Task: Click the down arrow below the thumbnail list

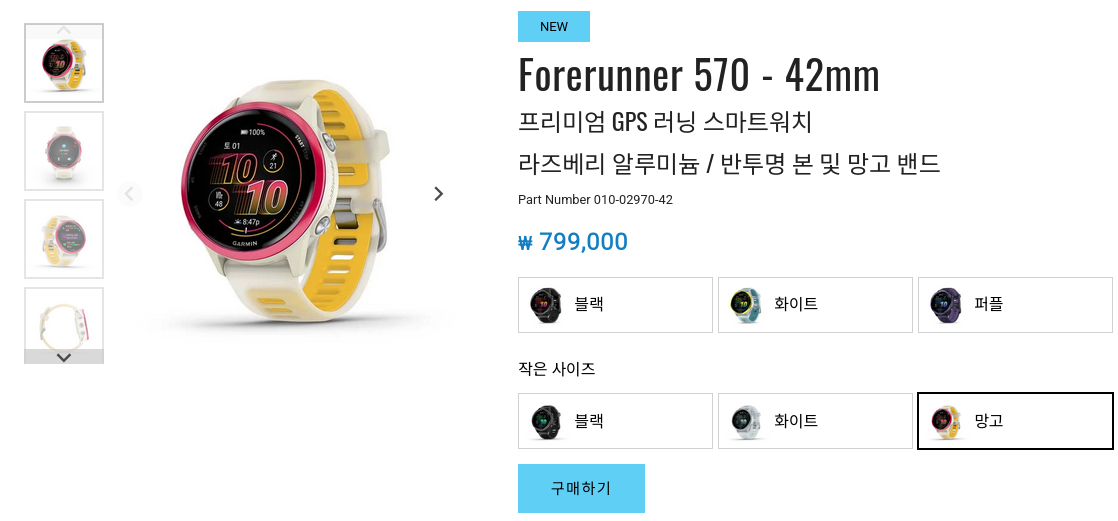Action: [63, 357]
